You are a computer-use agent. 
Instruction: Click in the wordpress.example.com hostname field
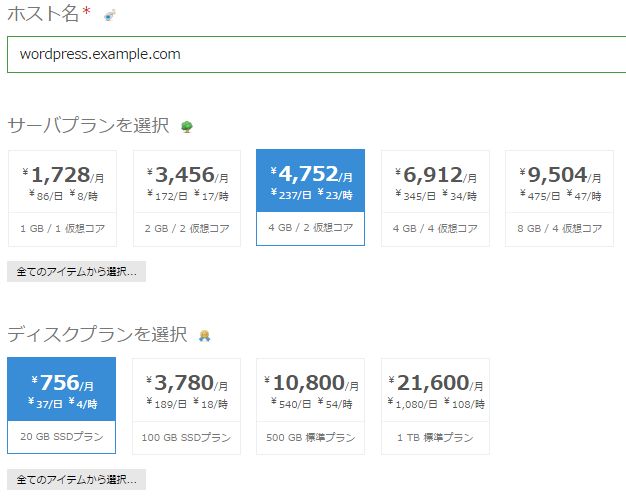pyautogui.click(x=316, y=54)
